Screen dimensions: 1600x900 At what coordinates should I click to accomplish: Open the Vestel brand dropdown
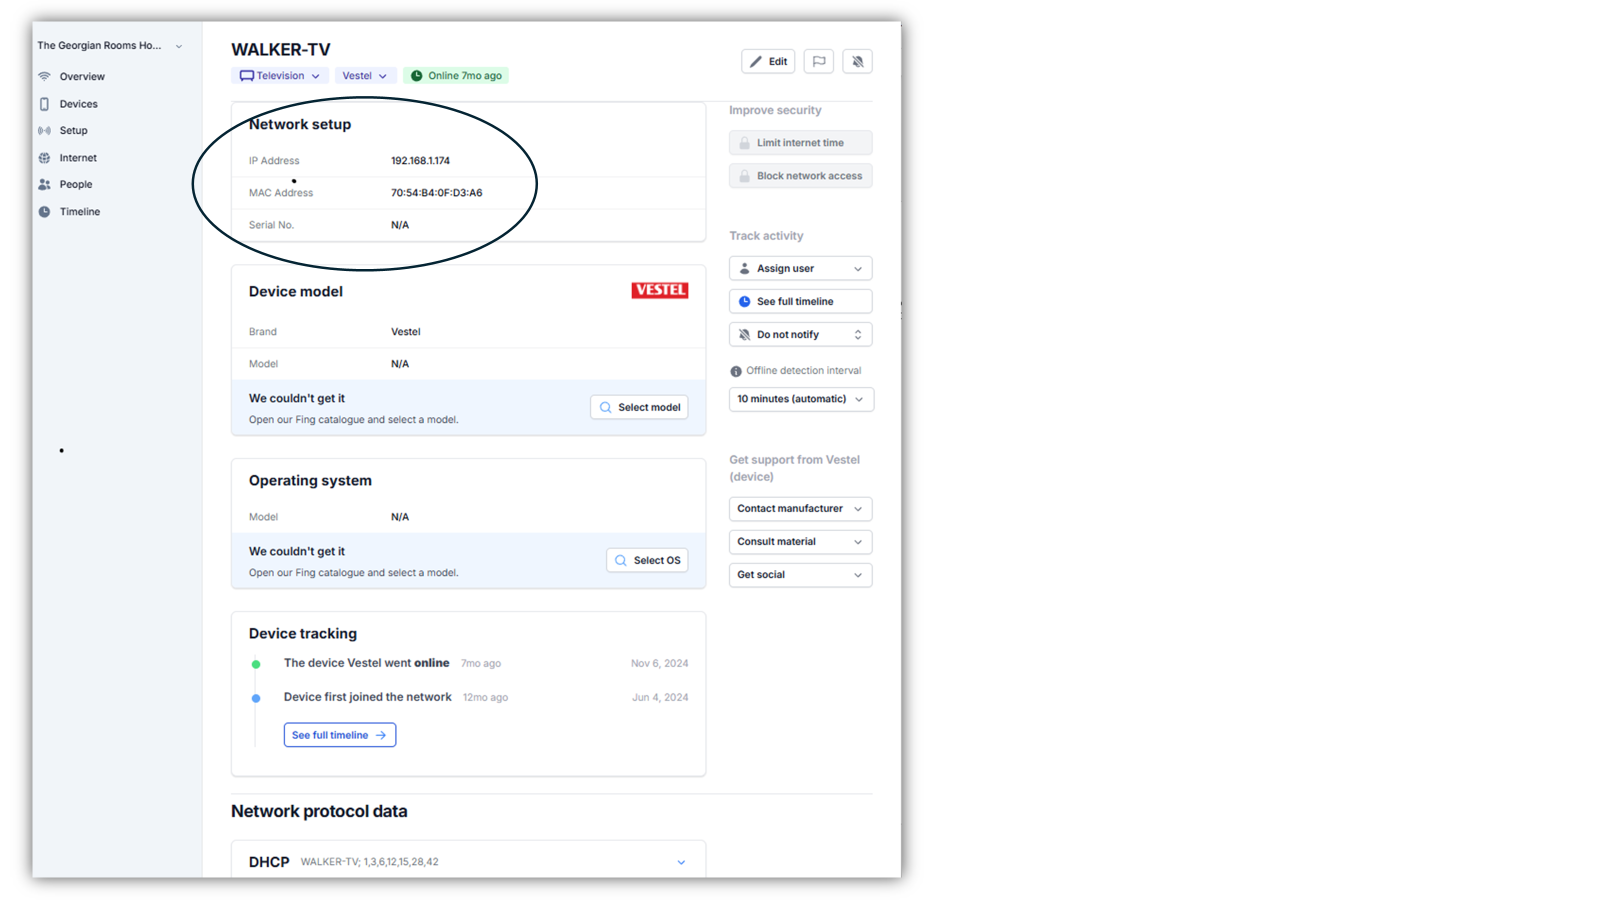pyautogui.click(x=364, y=76)
